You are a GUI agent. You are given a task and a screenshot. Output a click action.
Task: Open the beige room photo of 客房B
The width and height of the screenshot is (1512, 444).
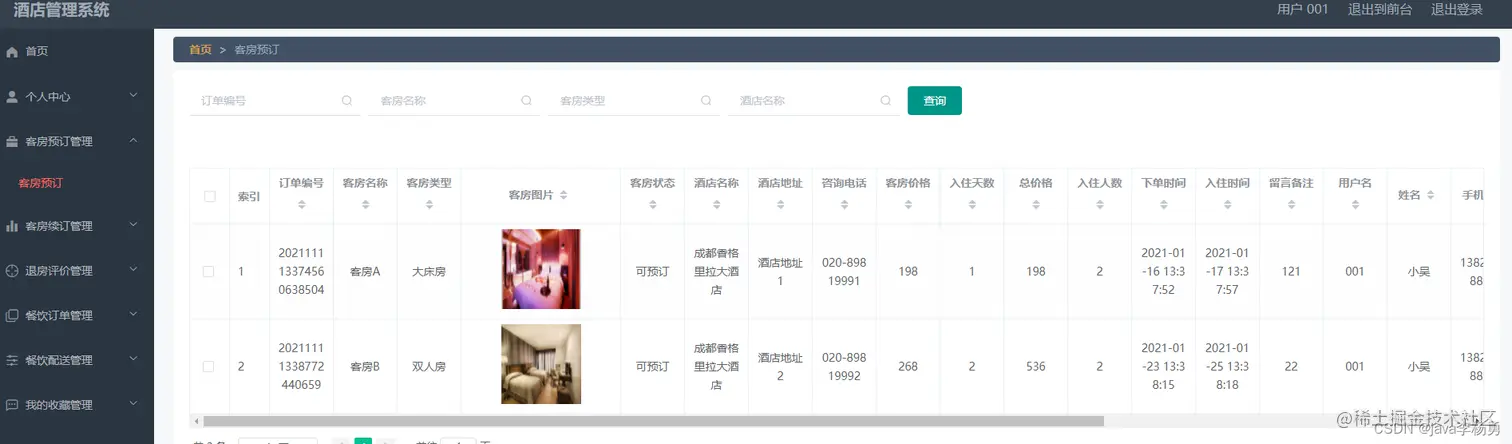541,364
